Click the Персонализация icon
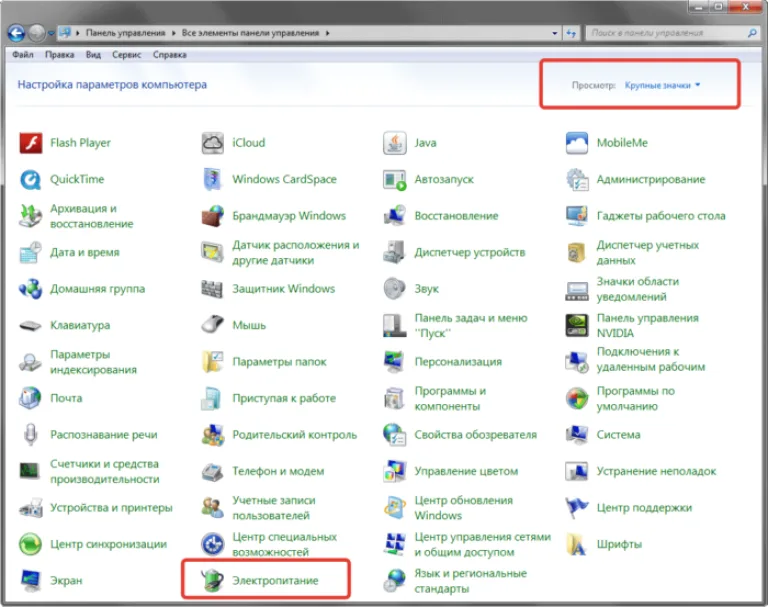 pyautogui.click(x=395, y=362)
